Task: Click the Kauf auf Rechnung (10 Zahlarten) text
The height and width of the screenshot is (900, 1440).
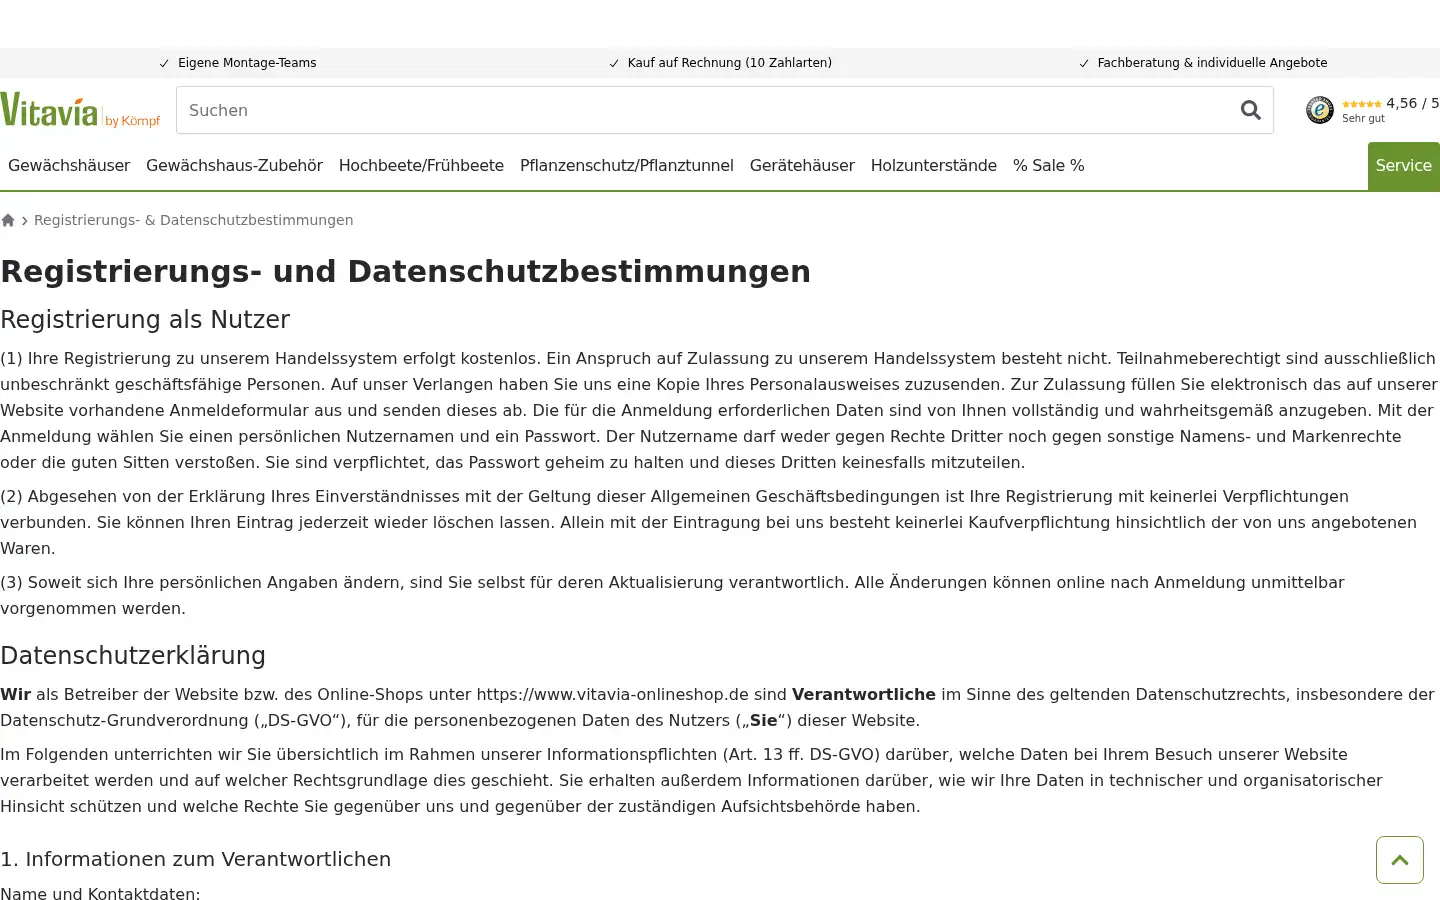Action: pos(730,63)
